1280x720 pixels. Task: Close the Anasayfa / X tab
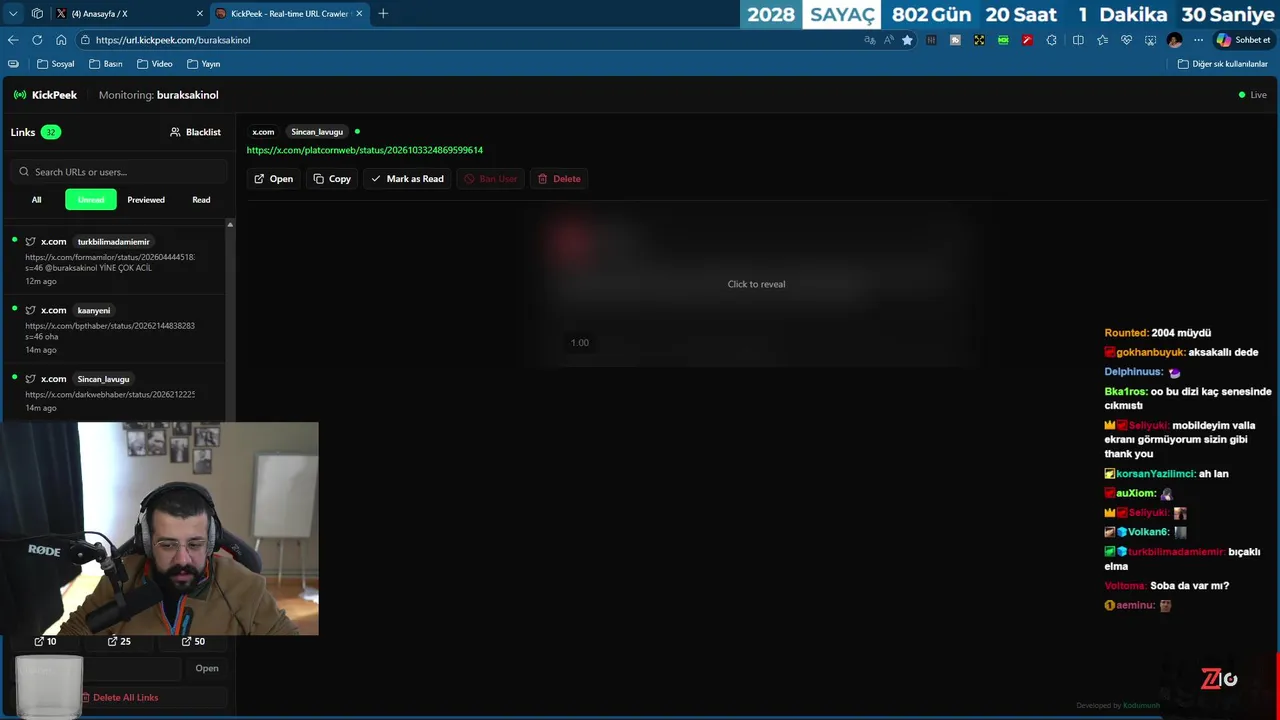(x=199, y=14)
